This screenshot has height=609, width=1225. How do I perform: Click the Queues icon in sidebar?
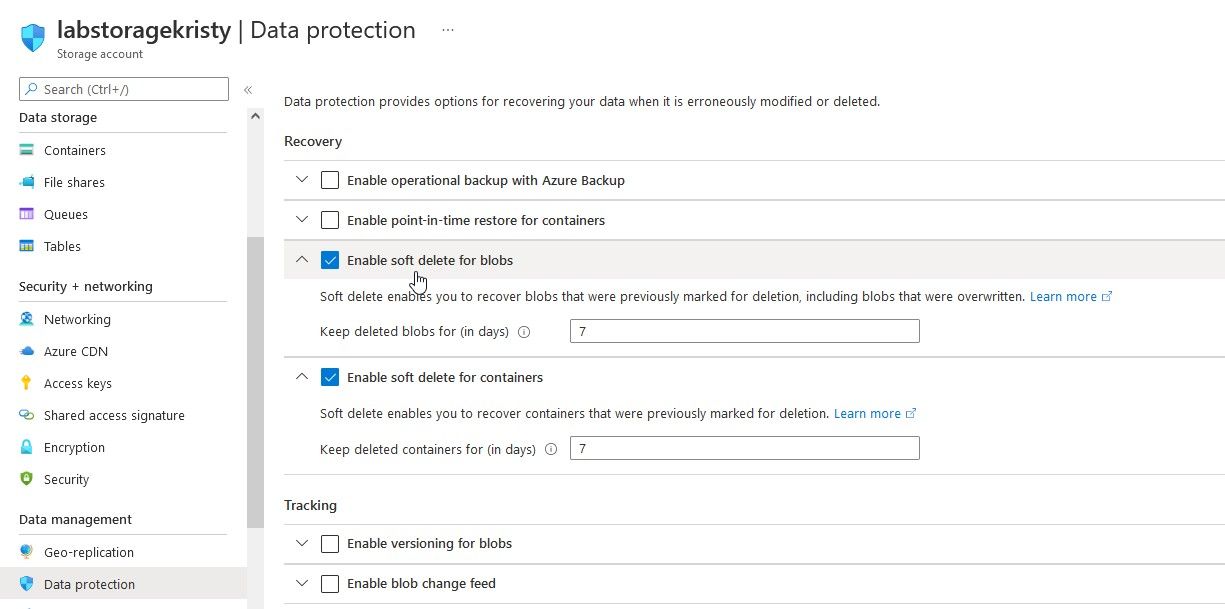27,214
